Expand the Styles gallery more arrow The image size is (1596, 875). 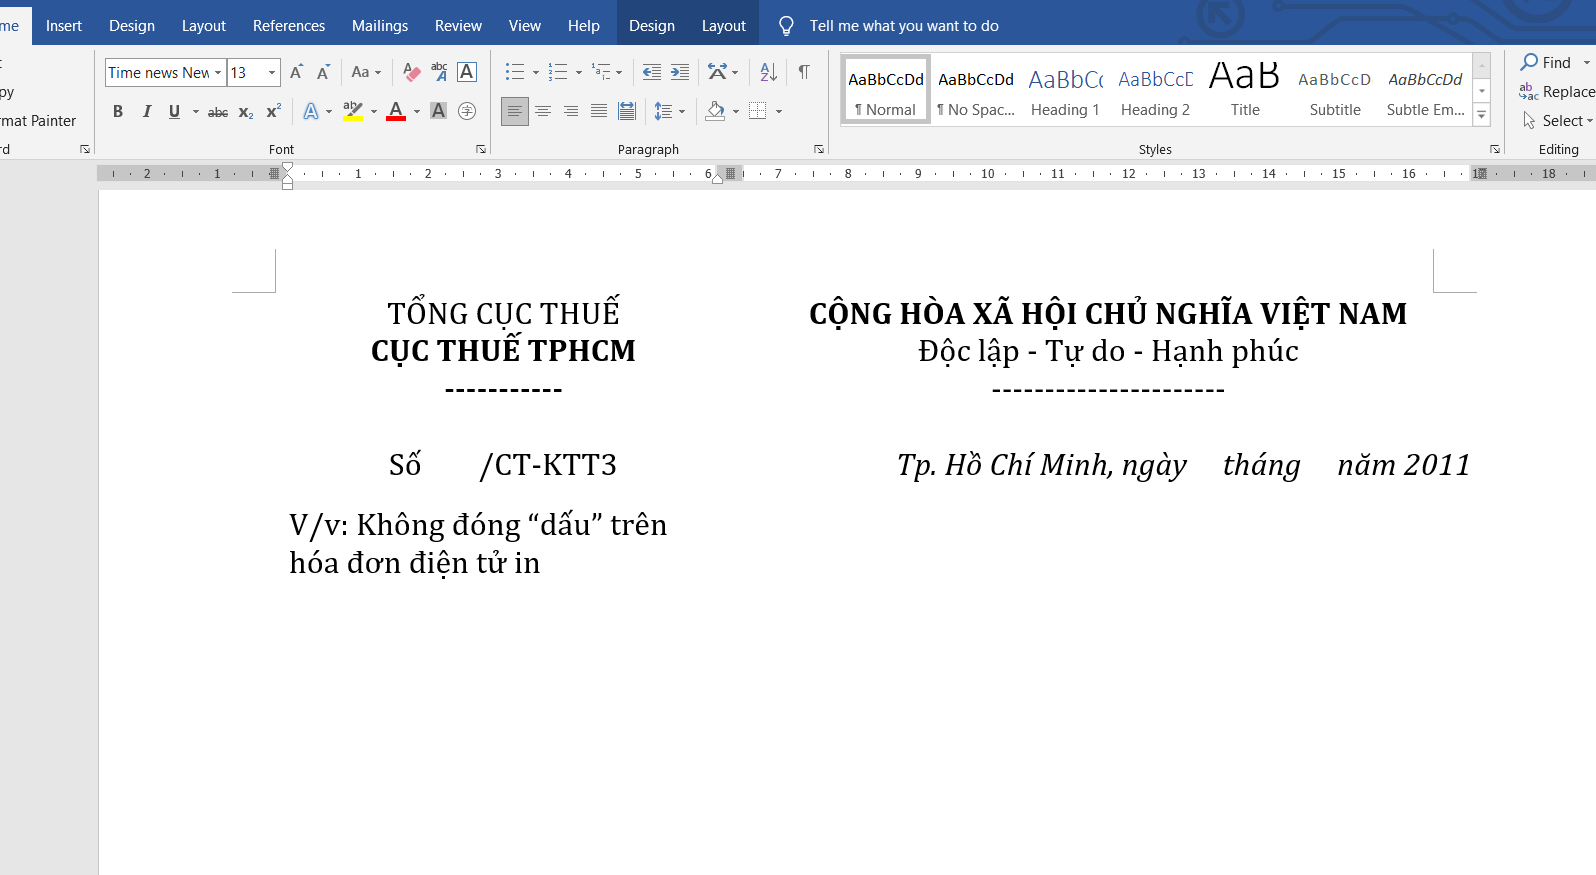click(1482, 116)
